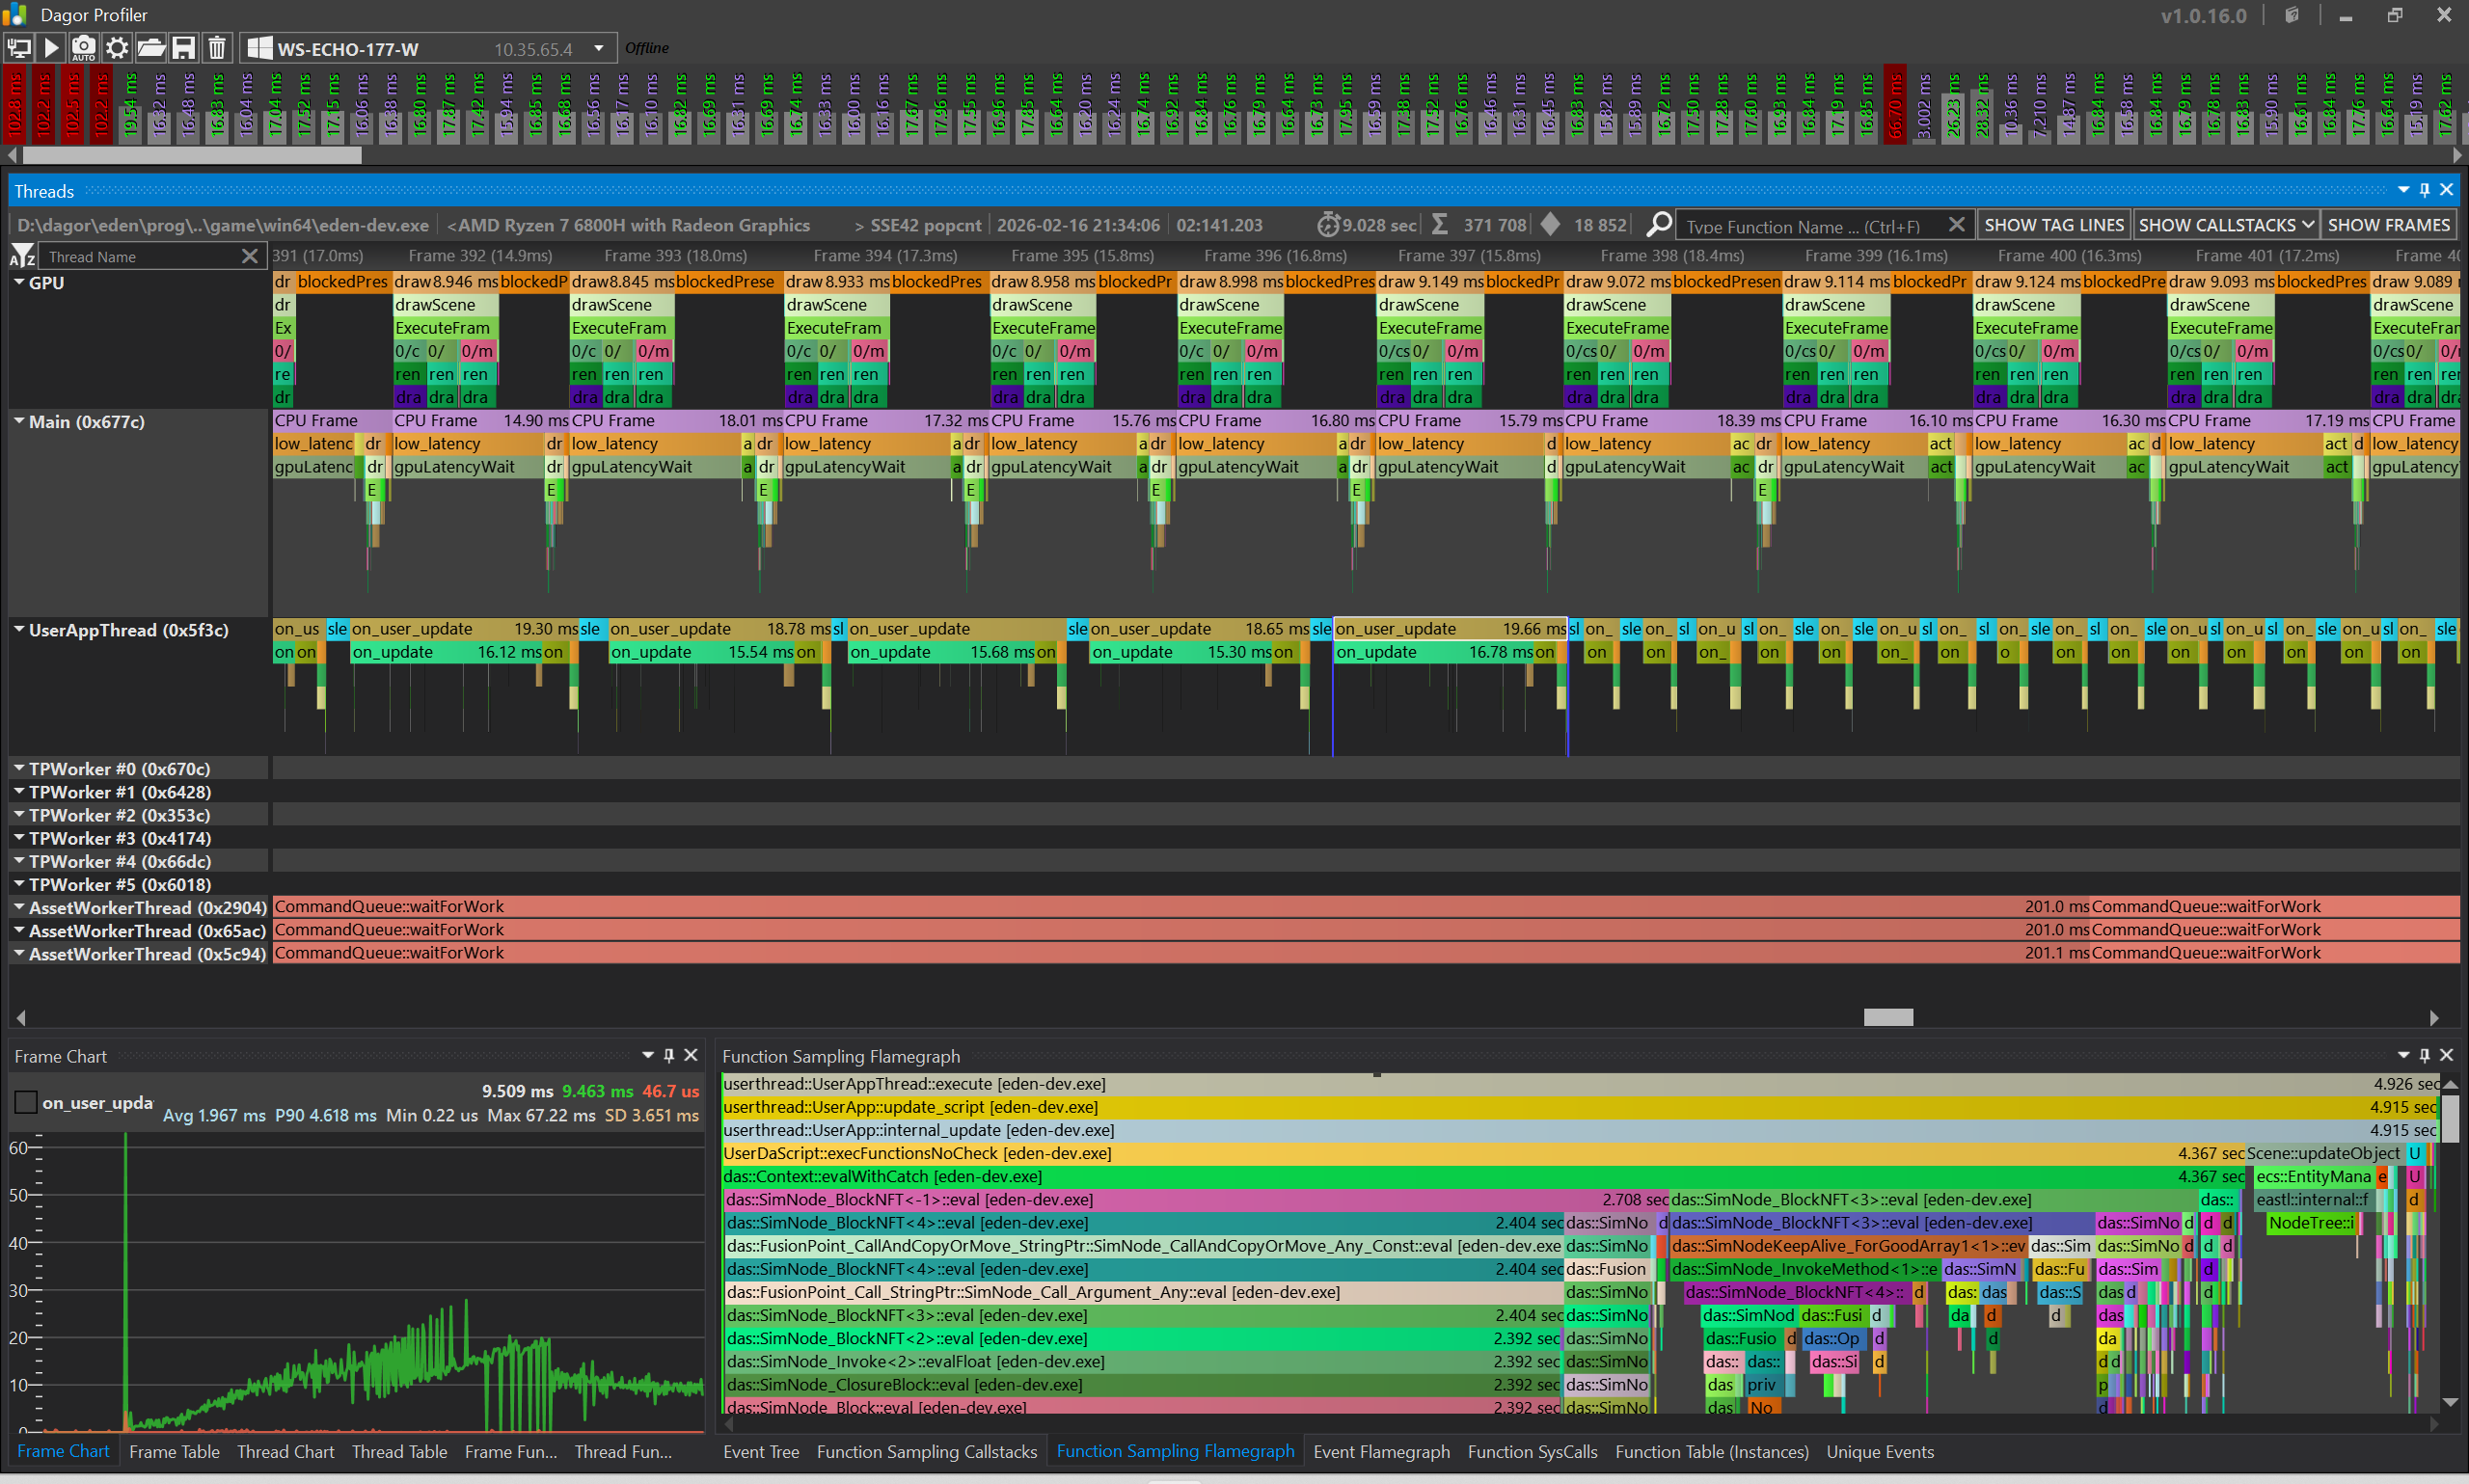Save the capture with the floppy icon
This screenshot has height=1484, width=2469.
(x=183, y=48)
